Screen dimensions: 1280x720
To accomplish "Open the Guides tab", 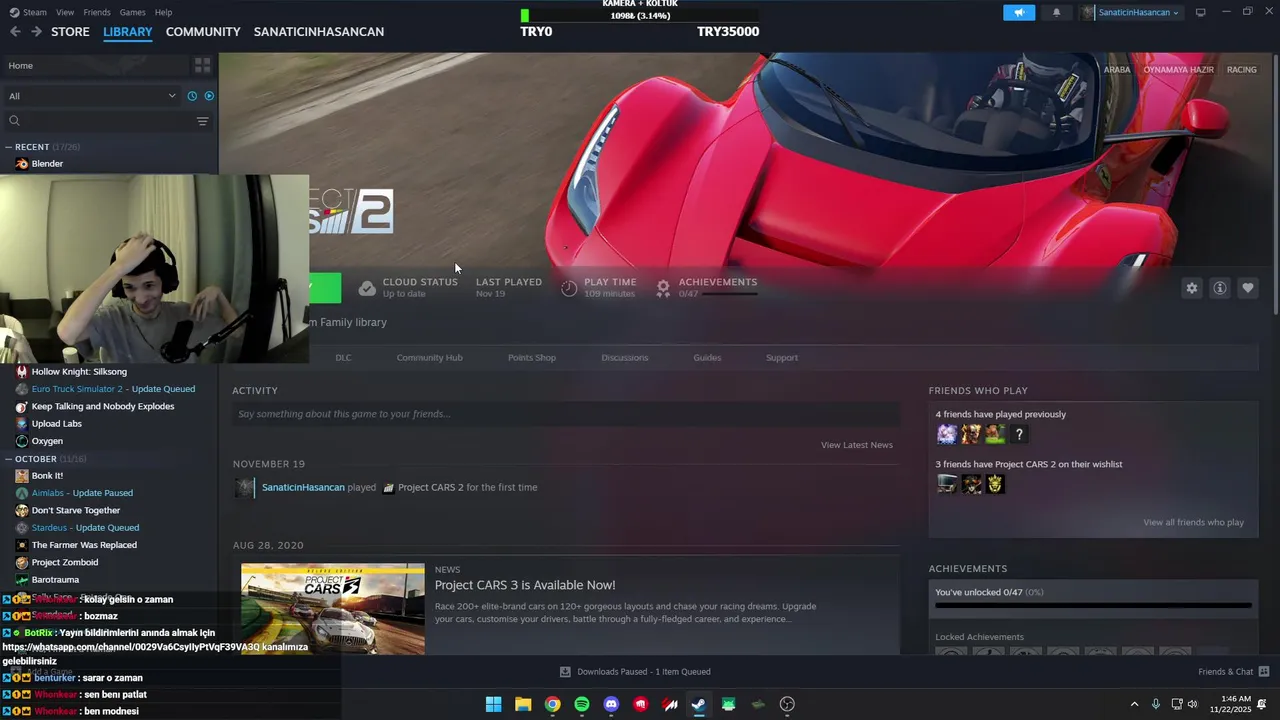I will 707,358.
